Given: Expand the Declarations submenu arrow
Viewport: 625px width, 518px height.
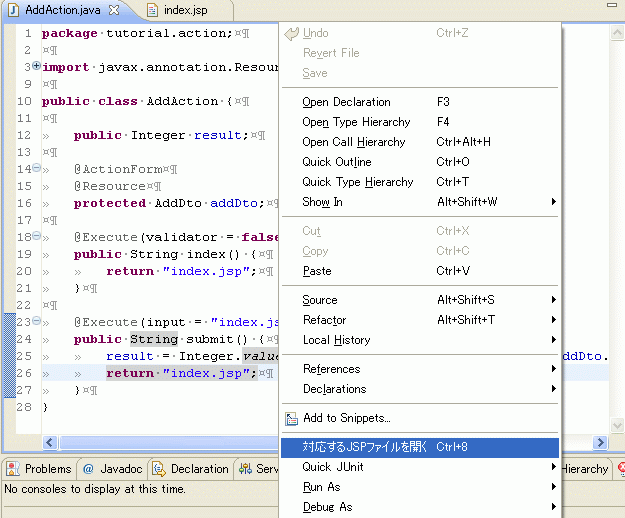Looking at the screenshot, I should [x=554, y=388].
